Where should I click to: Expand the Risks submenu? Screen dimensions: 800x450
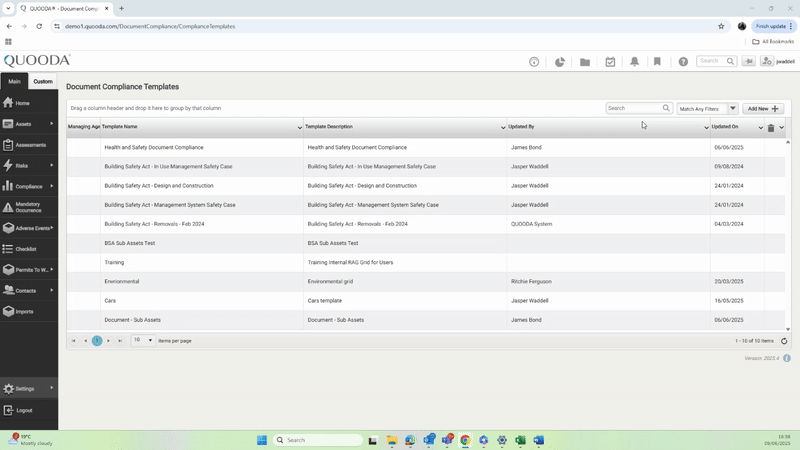tap(52, 165)
